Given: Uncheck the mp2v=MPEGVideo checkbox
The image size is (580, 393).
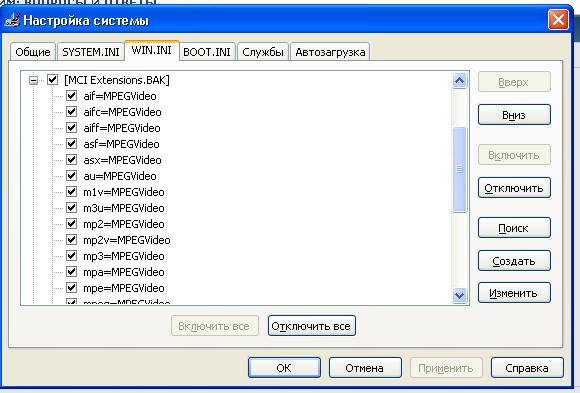Looking at the screenshot, I should pos(71,239).
